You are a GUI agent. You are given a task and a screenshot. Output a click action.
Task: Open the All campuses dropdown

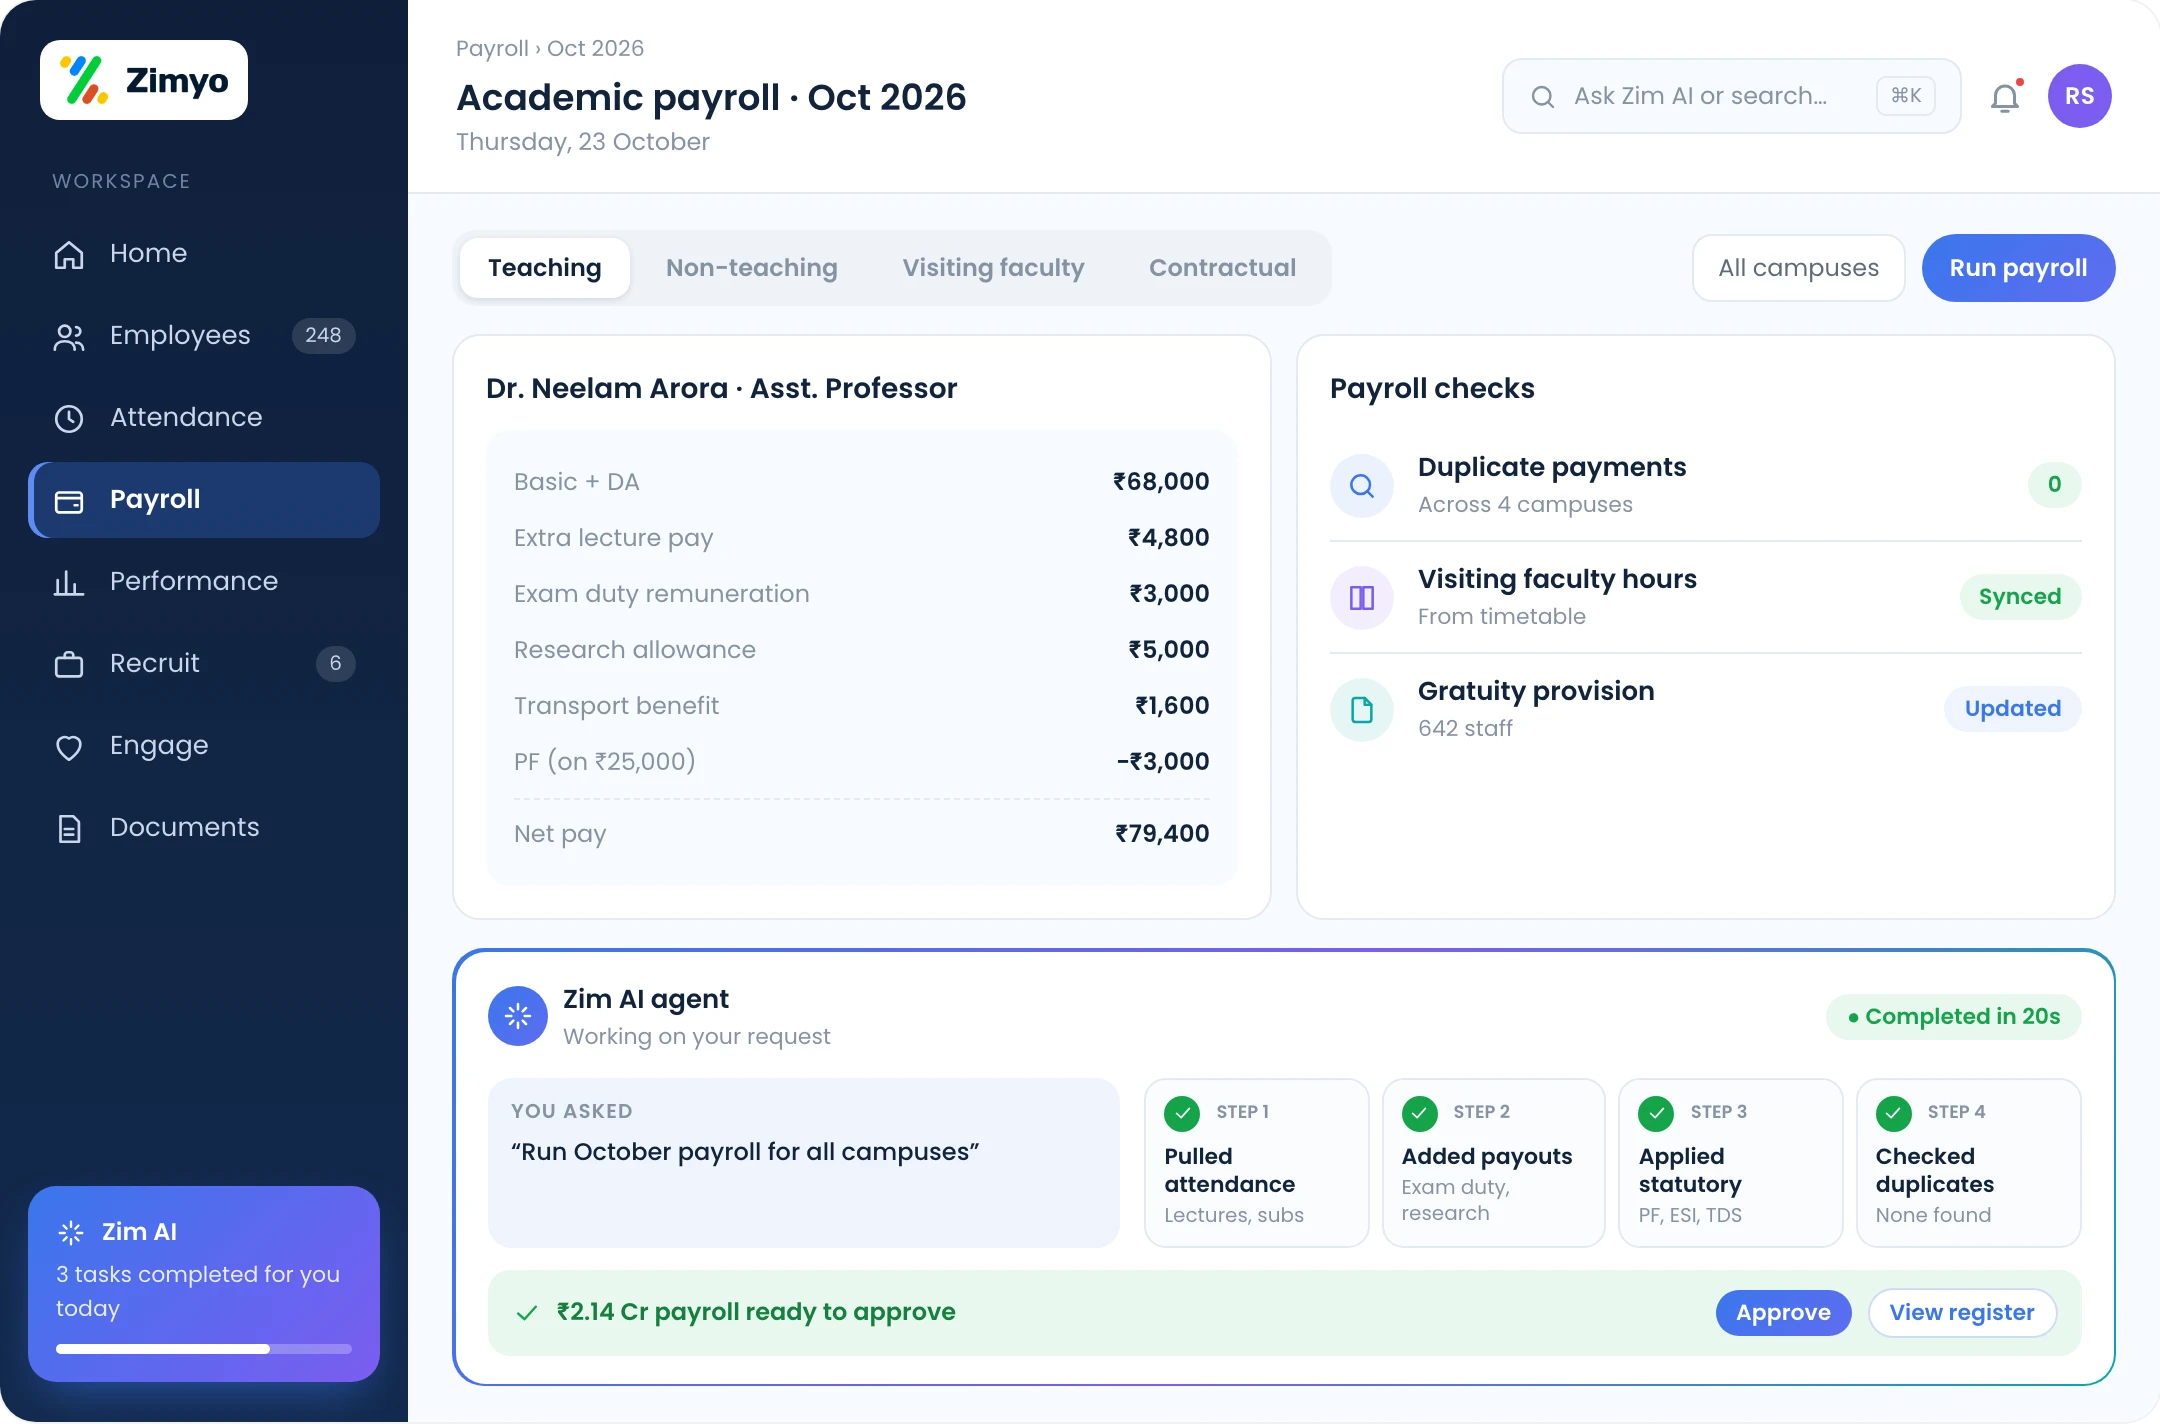(1798, 268)
